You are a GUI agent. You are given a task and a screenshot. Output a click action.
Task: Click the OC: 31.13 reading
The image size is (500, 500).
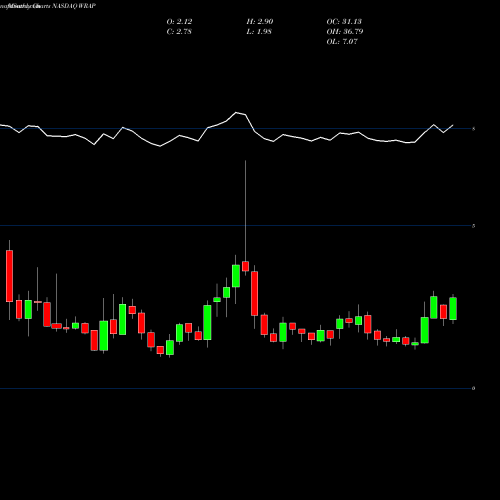click(344, 22)
